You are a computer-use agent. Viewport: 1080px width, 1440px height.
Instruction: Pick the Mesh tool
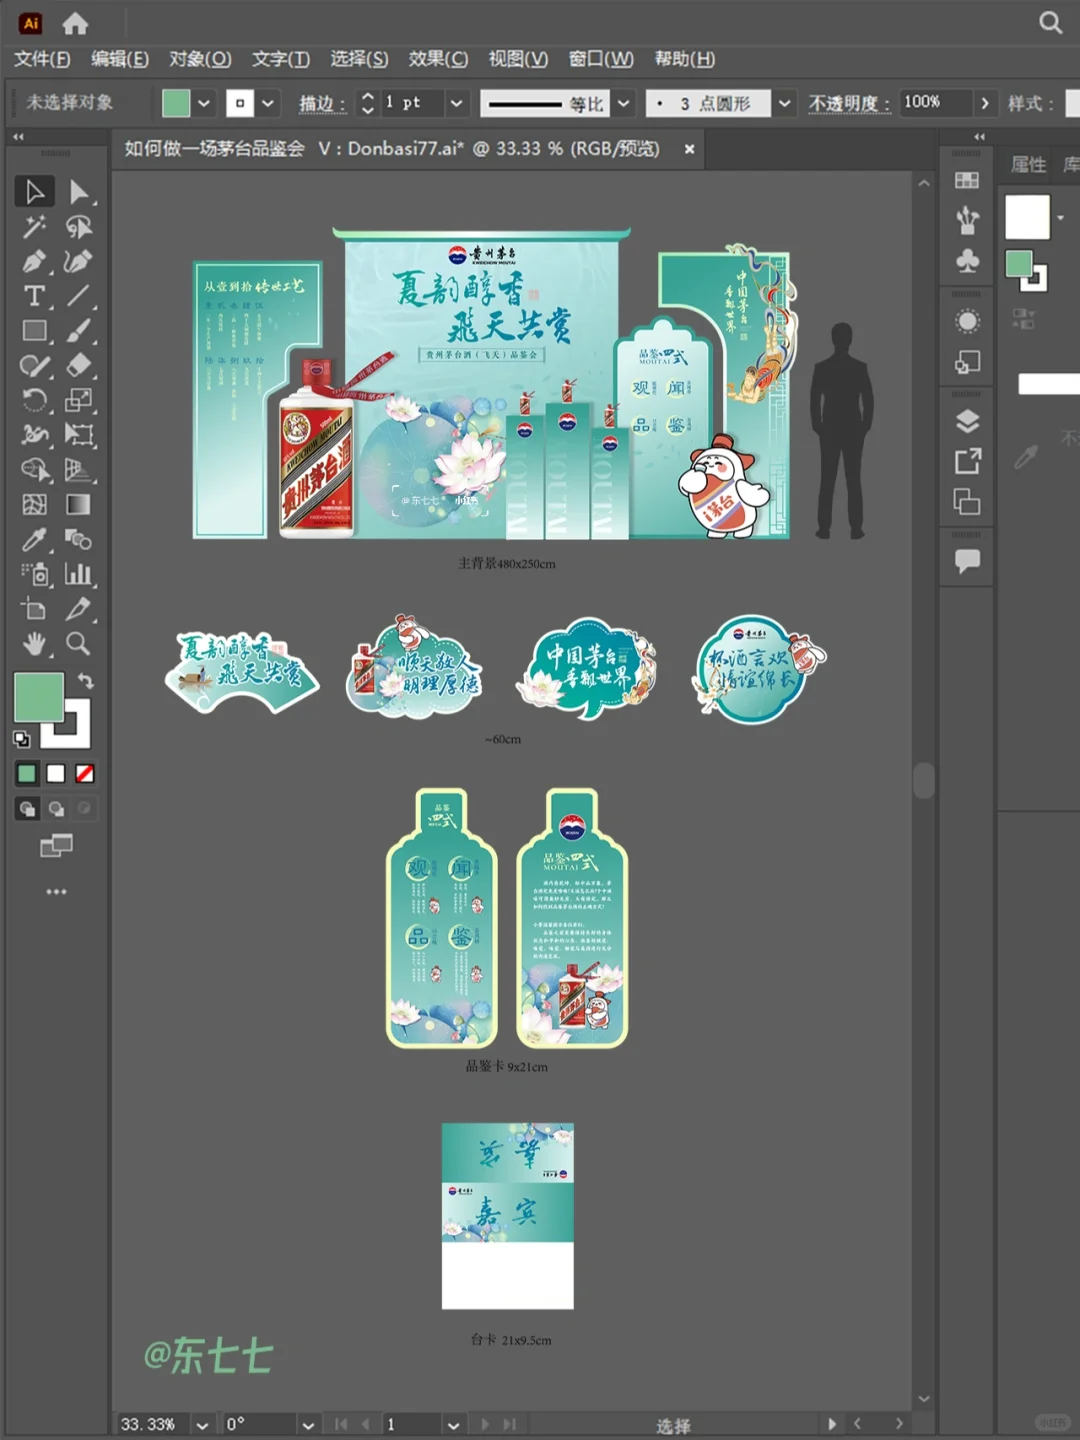34,505
